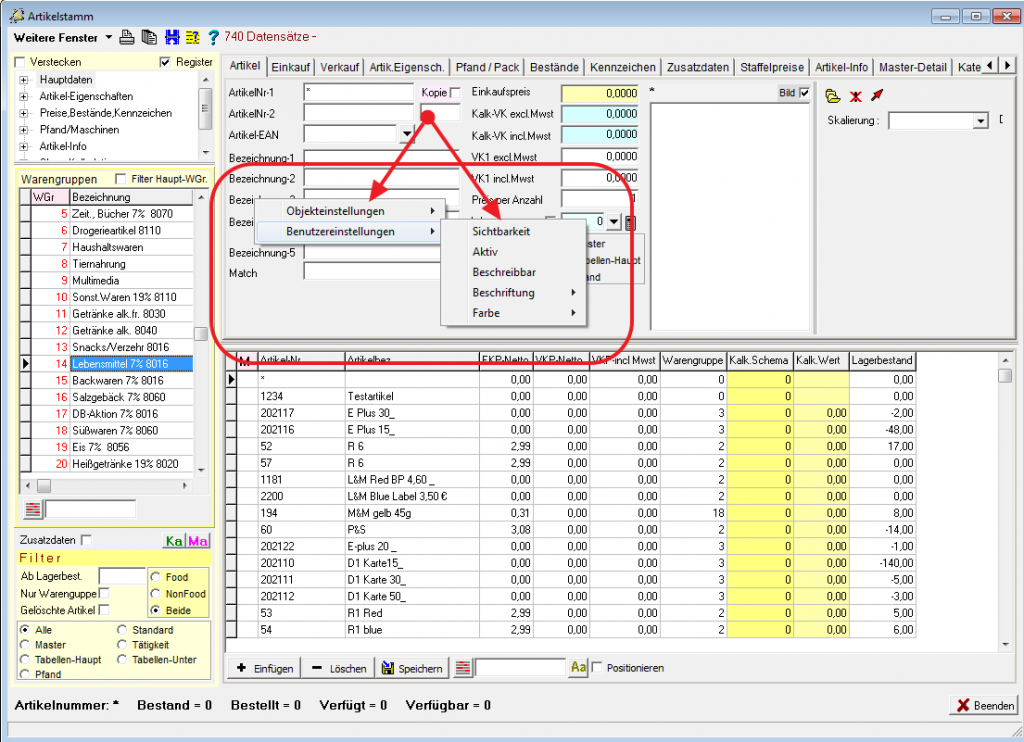Enable Nur Warengruppe checkbox
1024x742 pixels.
point(103,594)
